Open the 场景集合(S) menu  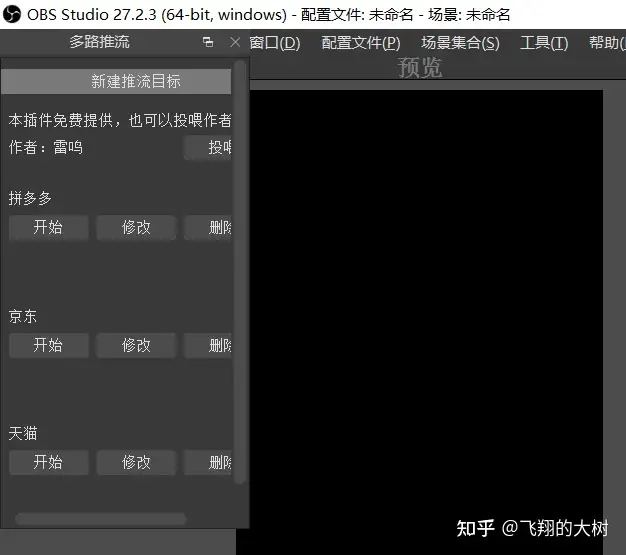[460, 42]
